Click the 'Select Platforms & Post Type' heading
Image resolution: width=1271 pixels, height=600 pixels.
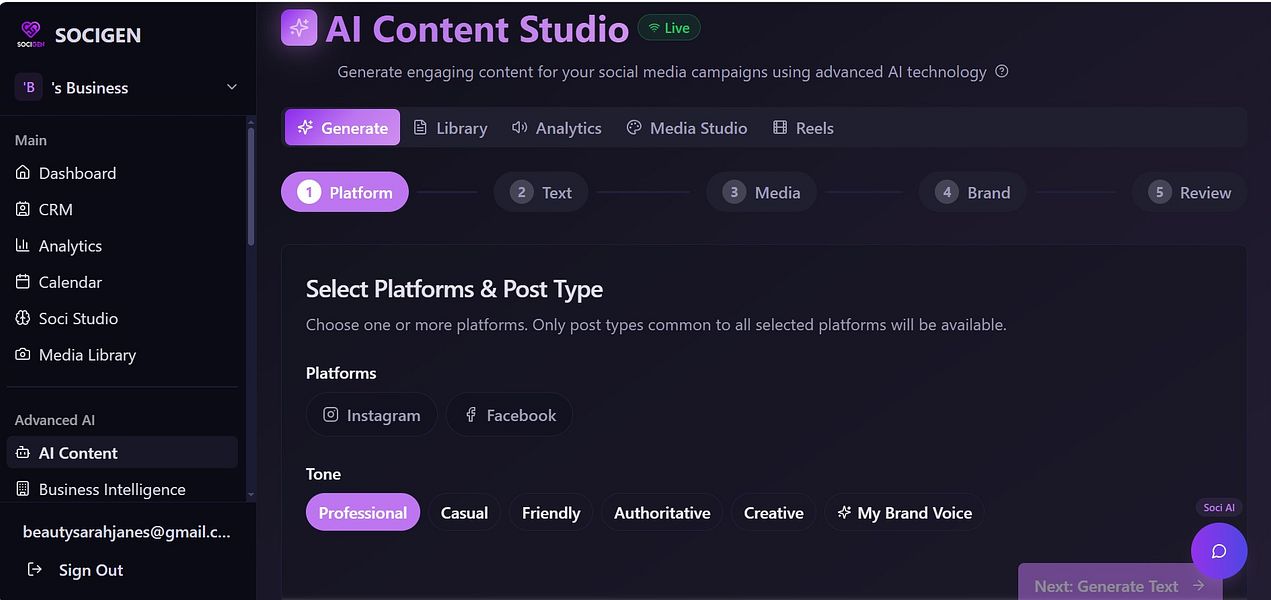tap(454, 289)
